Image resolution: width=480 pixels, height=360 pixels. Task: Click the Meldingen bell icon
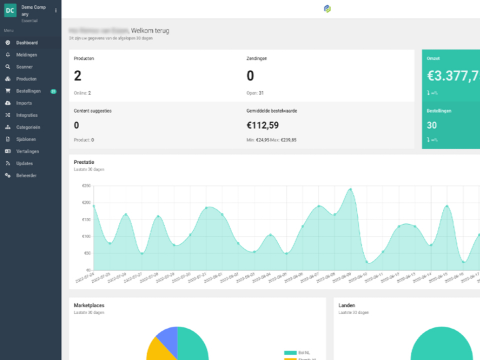point(8,55)
